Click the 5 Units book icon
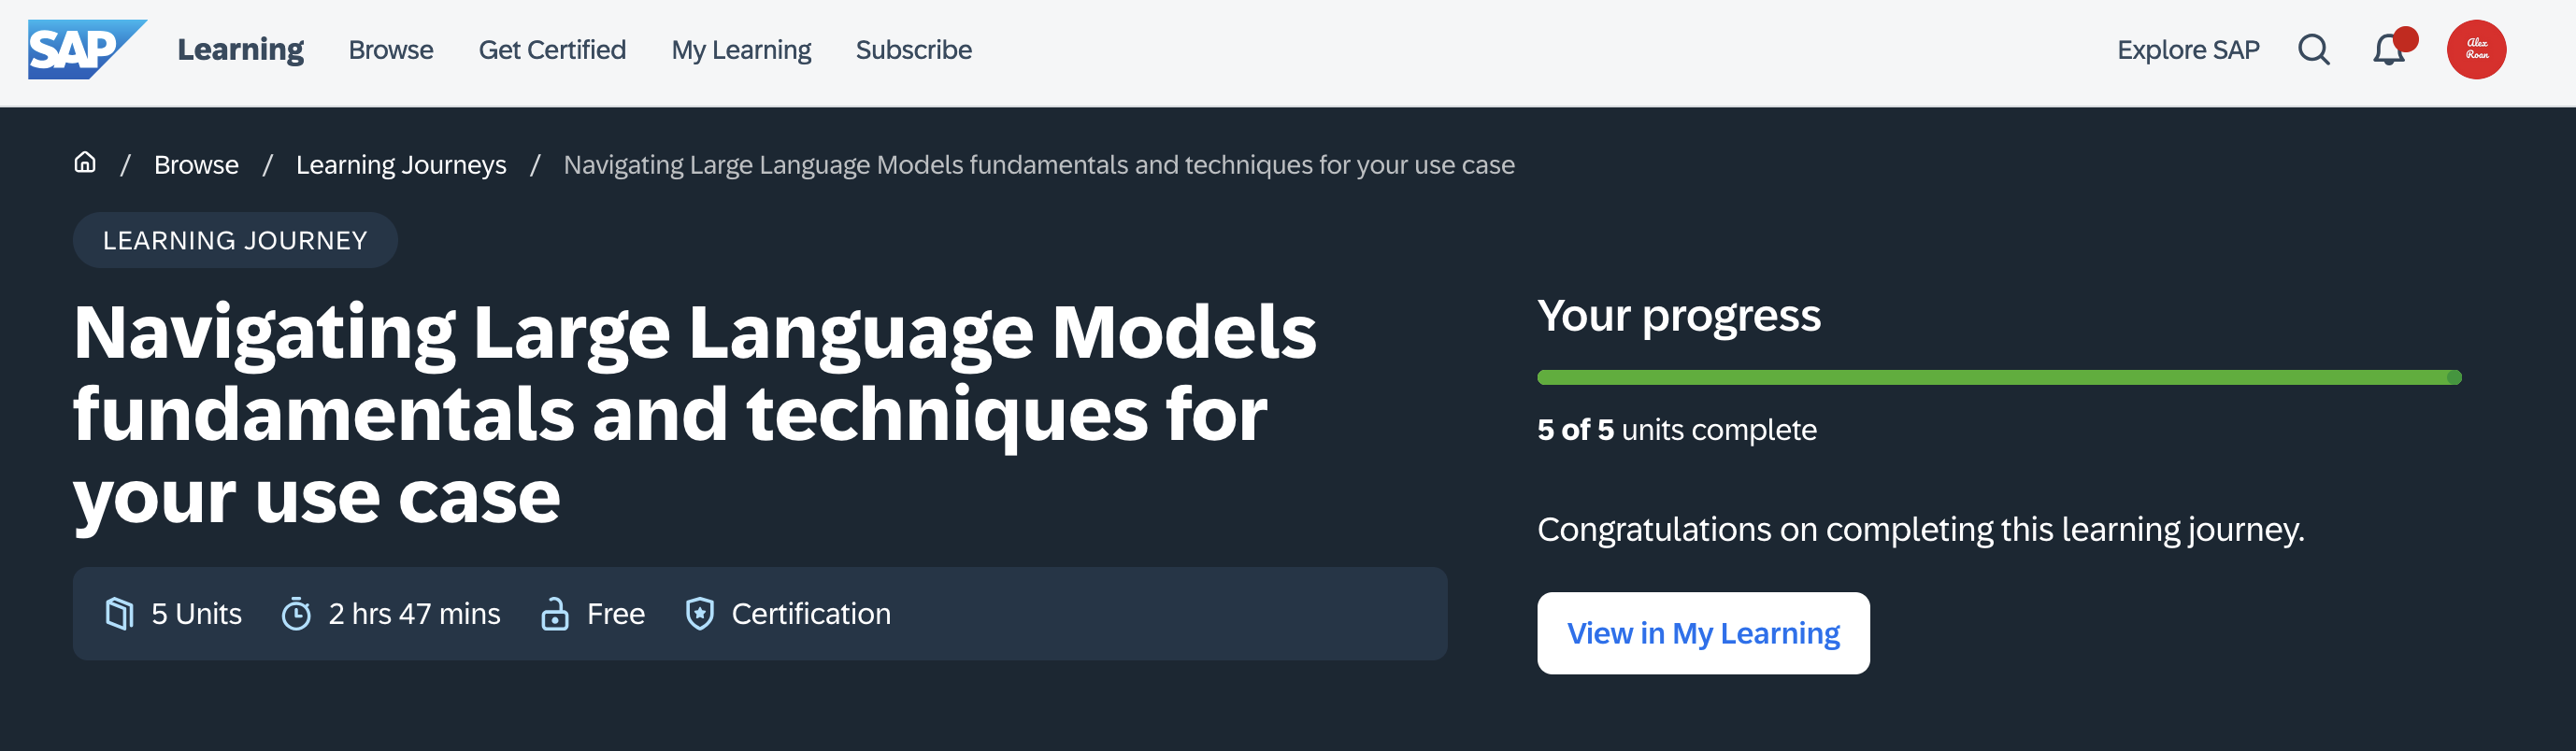This screenshot has width=2576, height=751. pyautogui.click(x=119, y=613)
